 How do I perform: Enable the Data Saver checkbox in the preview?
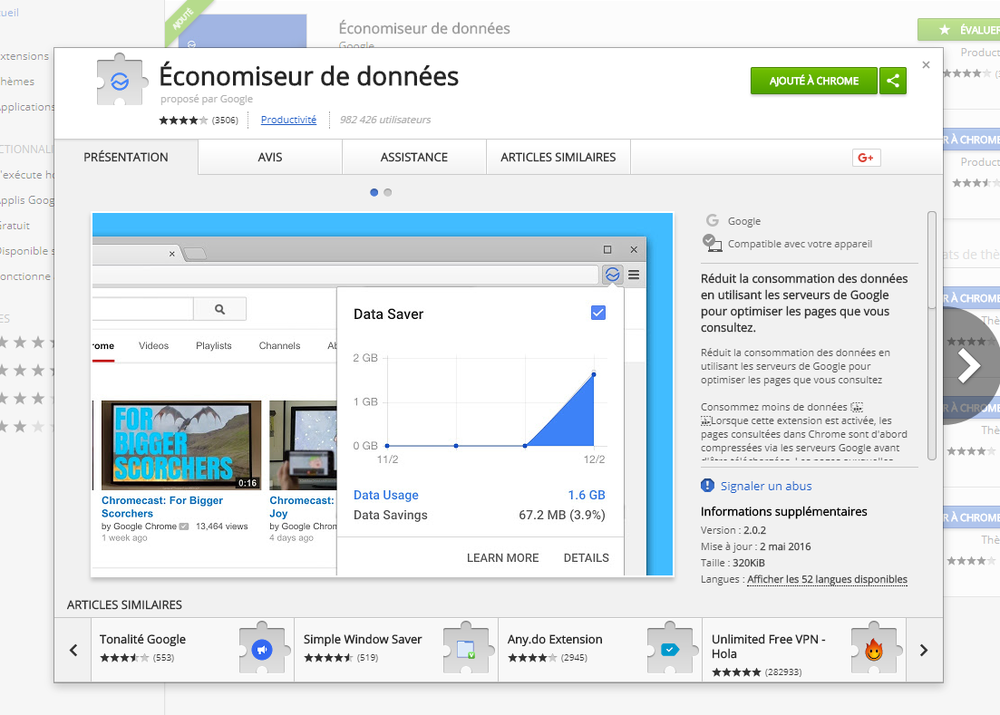tap(598, 313)
